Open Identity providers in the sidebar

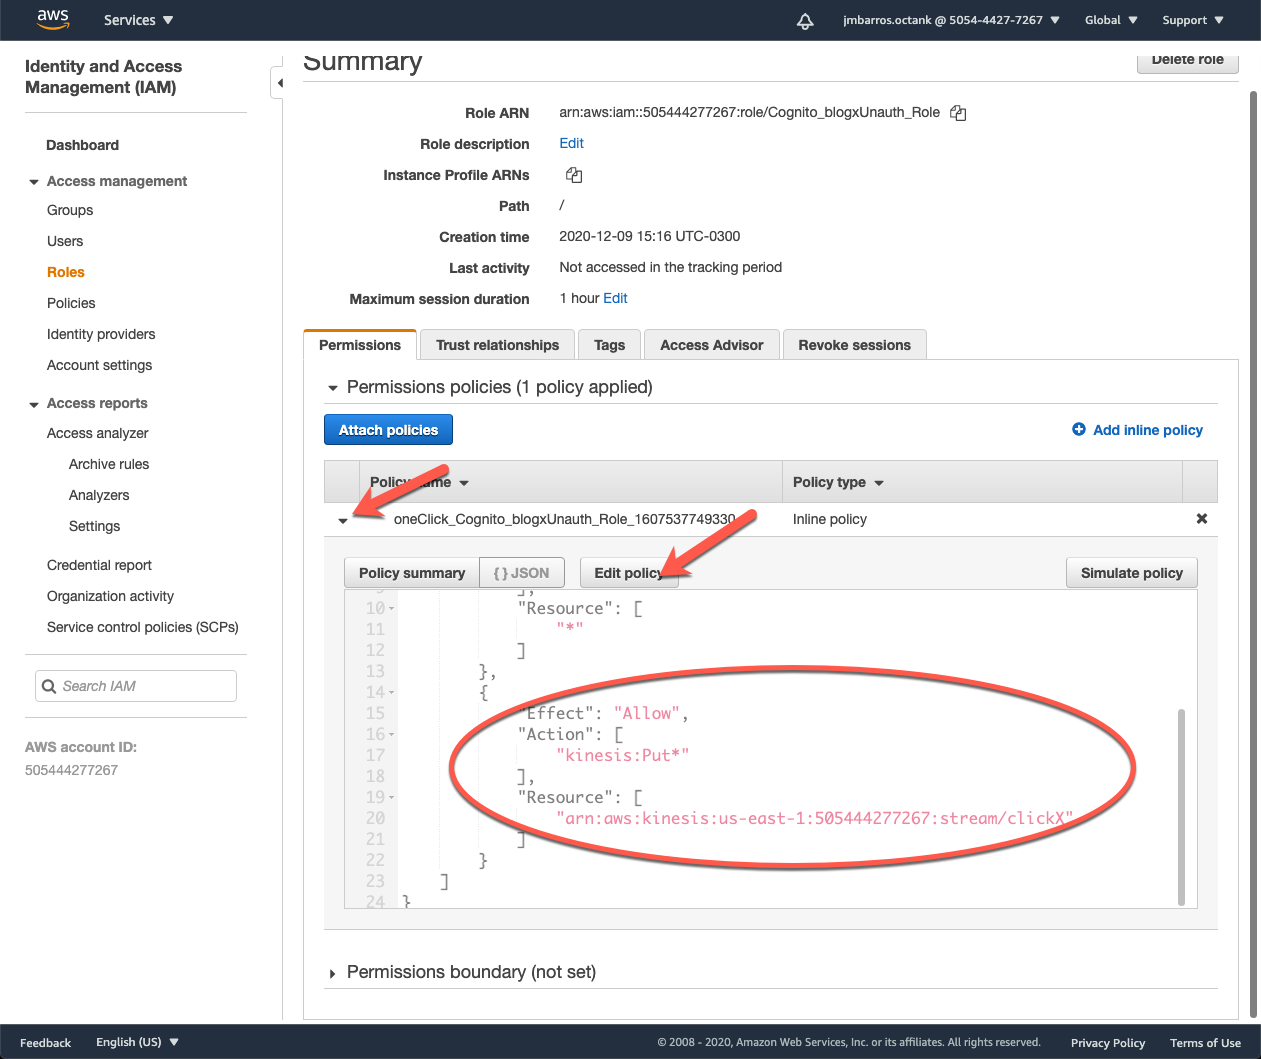pos(101,334)
